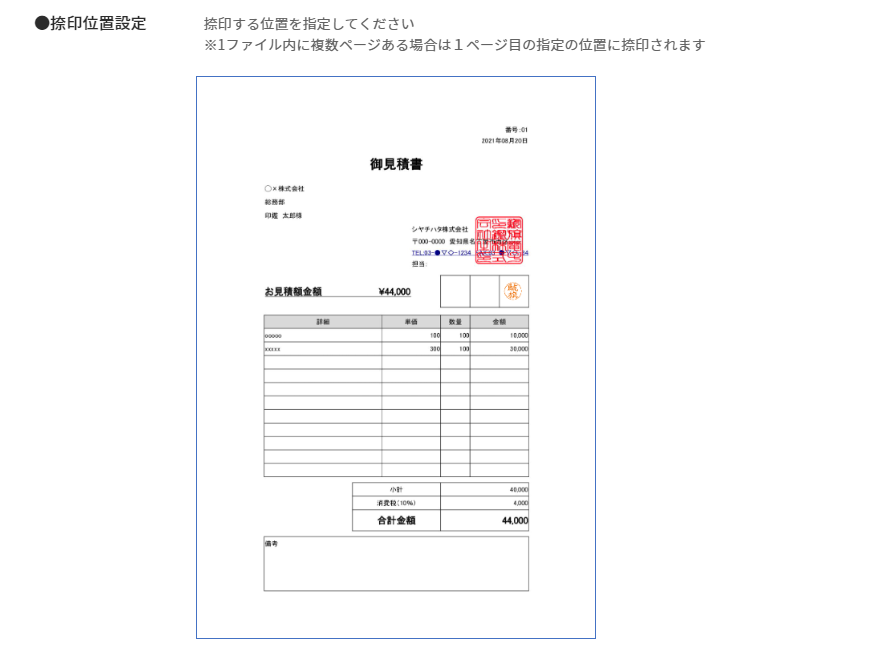The height and width of the screenshot is (652, 885).
Task: Click the ○×株式会社 recipient name
Action: [284, 189]
